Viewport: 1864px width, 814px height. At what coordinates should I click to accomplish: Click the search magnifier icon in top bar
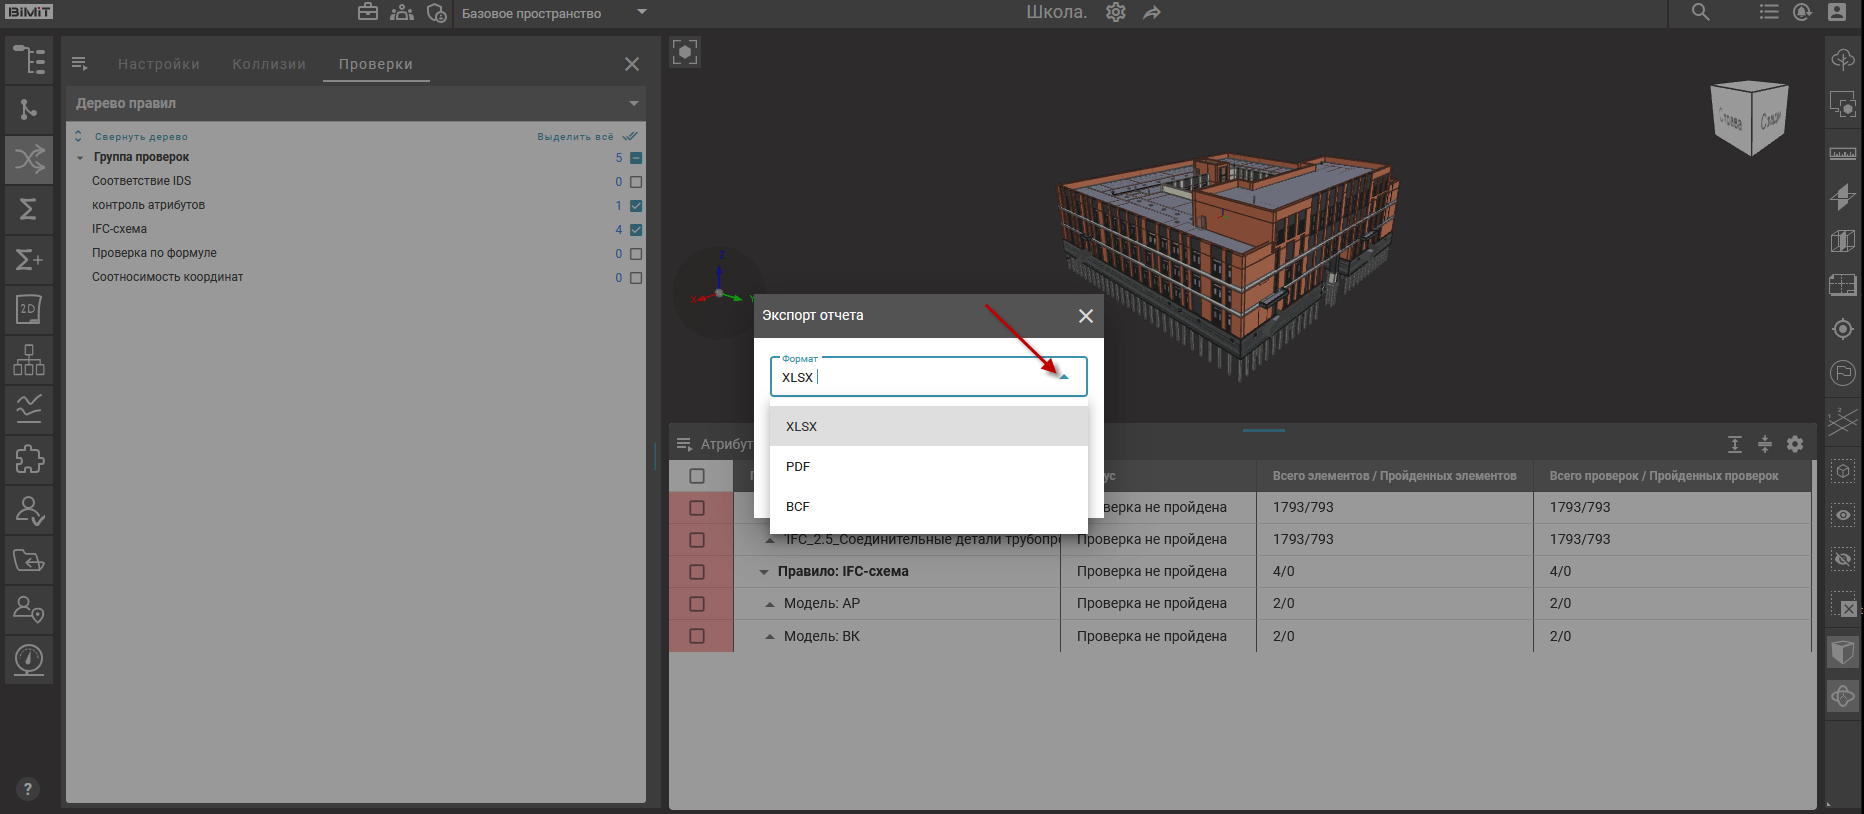(1700, 13)
